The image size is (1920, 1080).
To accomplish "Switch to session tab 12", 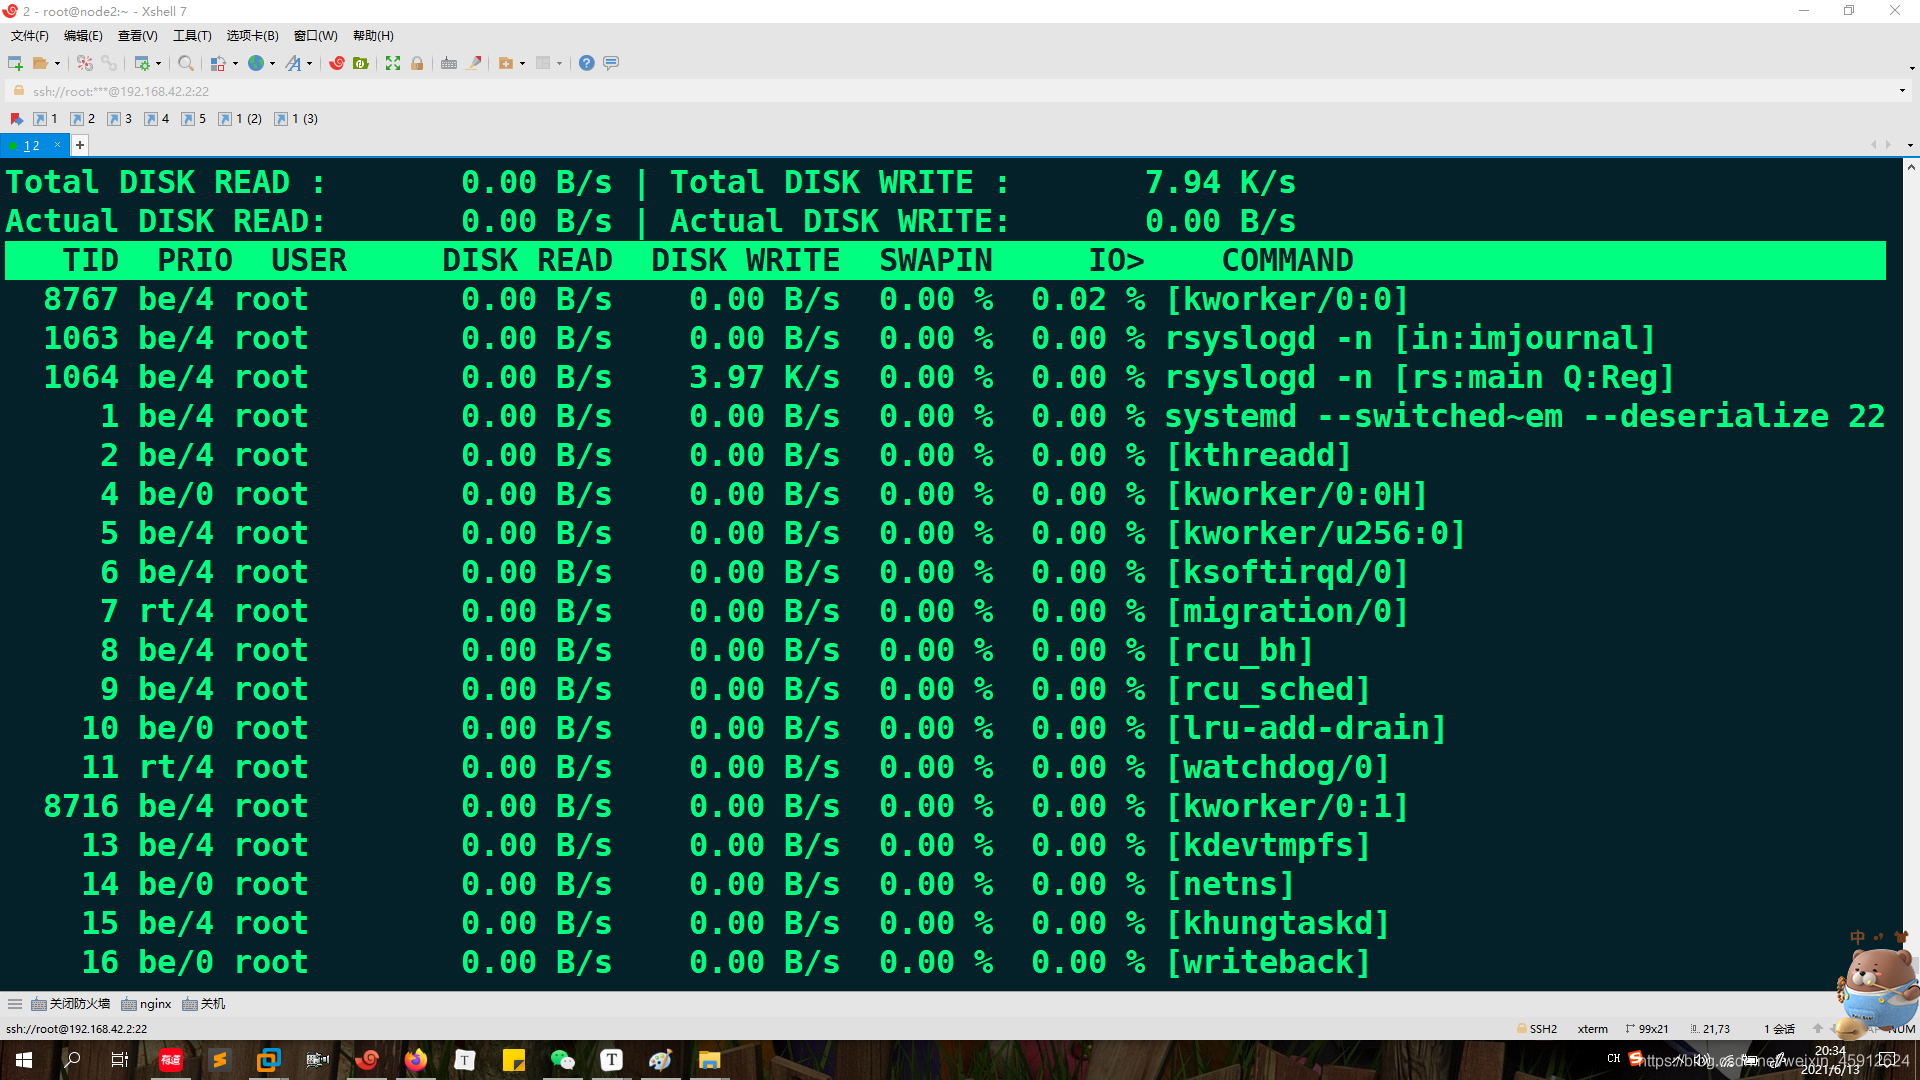I will click(31, 146).
